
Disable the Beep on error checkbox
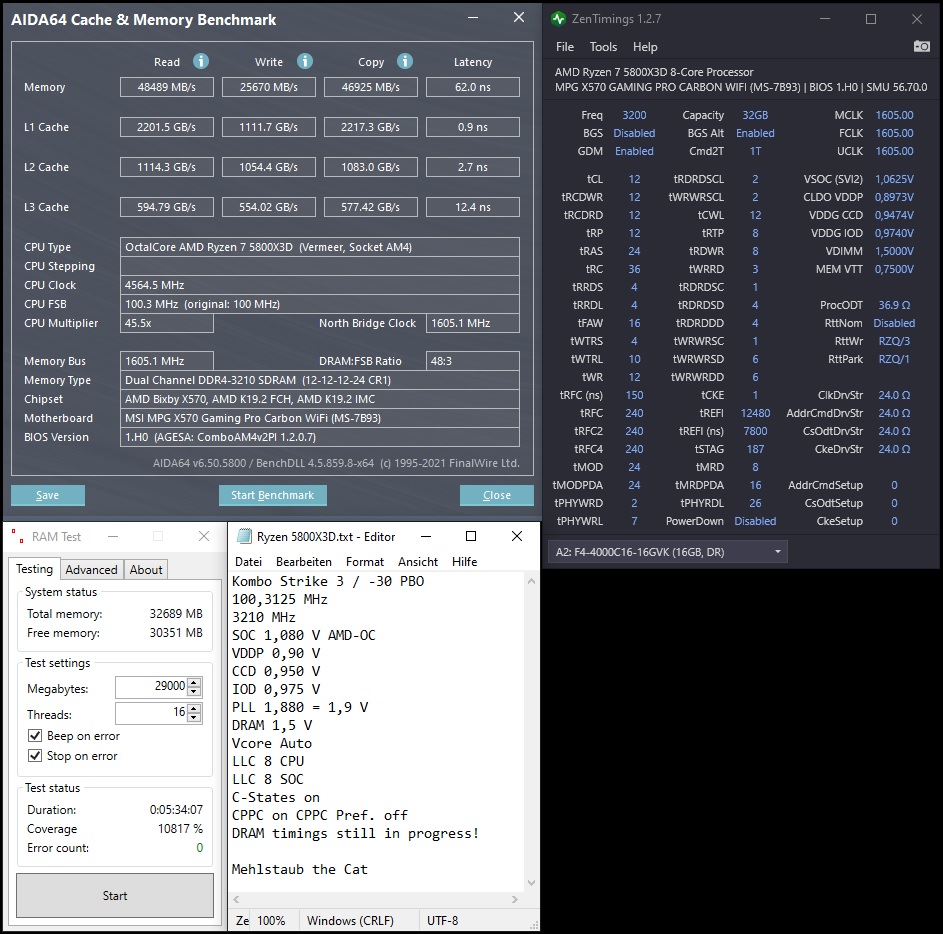pos(34,735)
